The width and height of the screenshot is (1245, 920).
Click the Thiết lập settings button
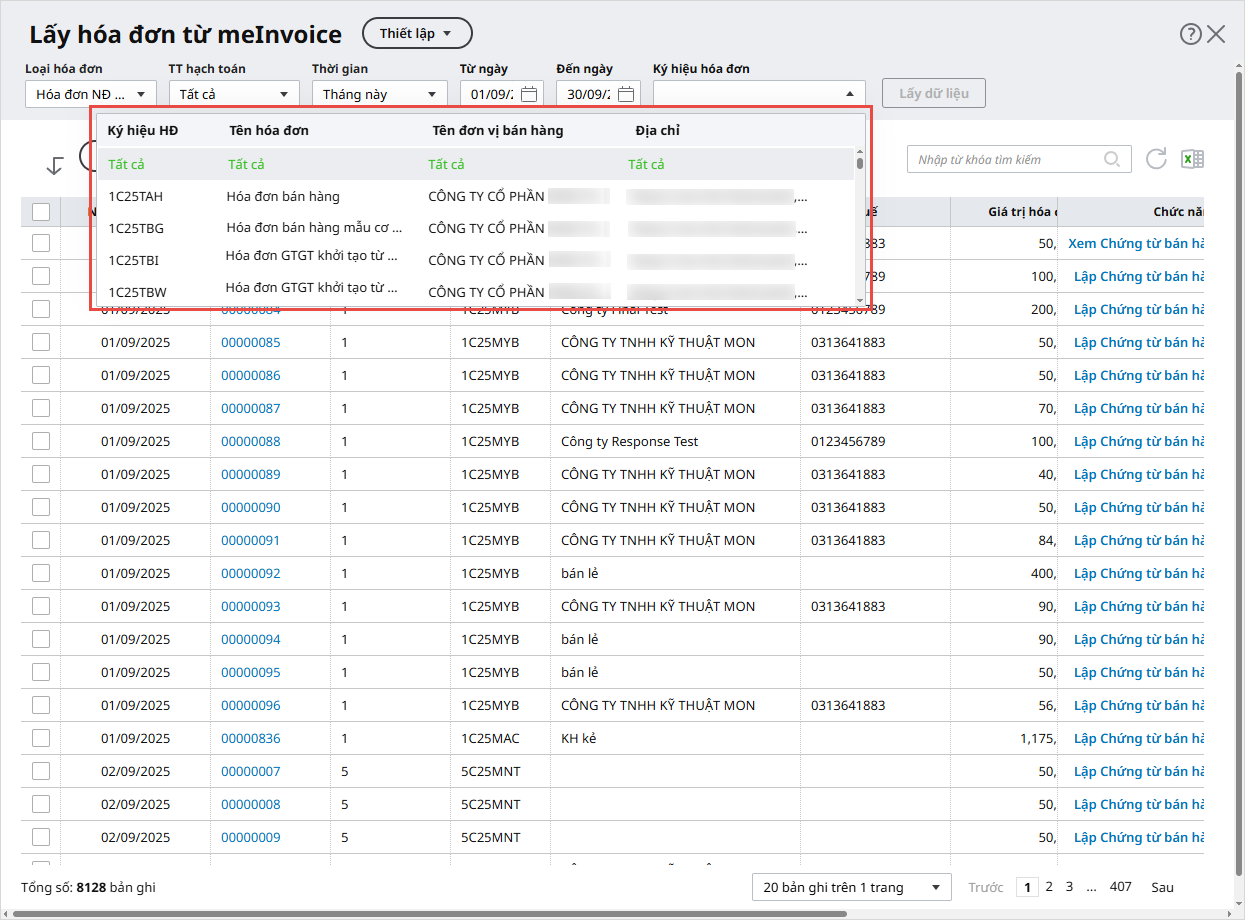pyautogui.click(x=416, y=33)
